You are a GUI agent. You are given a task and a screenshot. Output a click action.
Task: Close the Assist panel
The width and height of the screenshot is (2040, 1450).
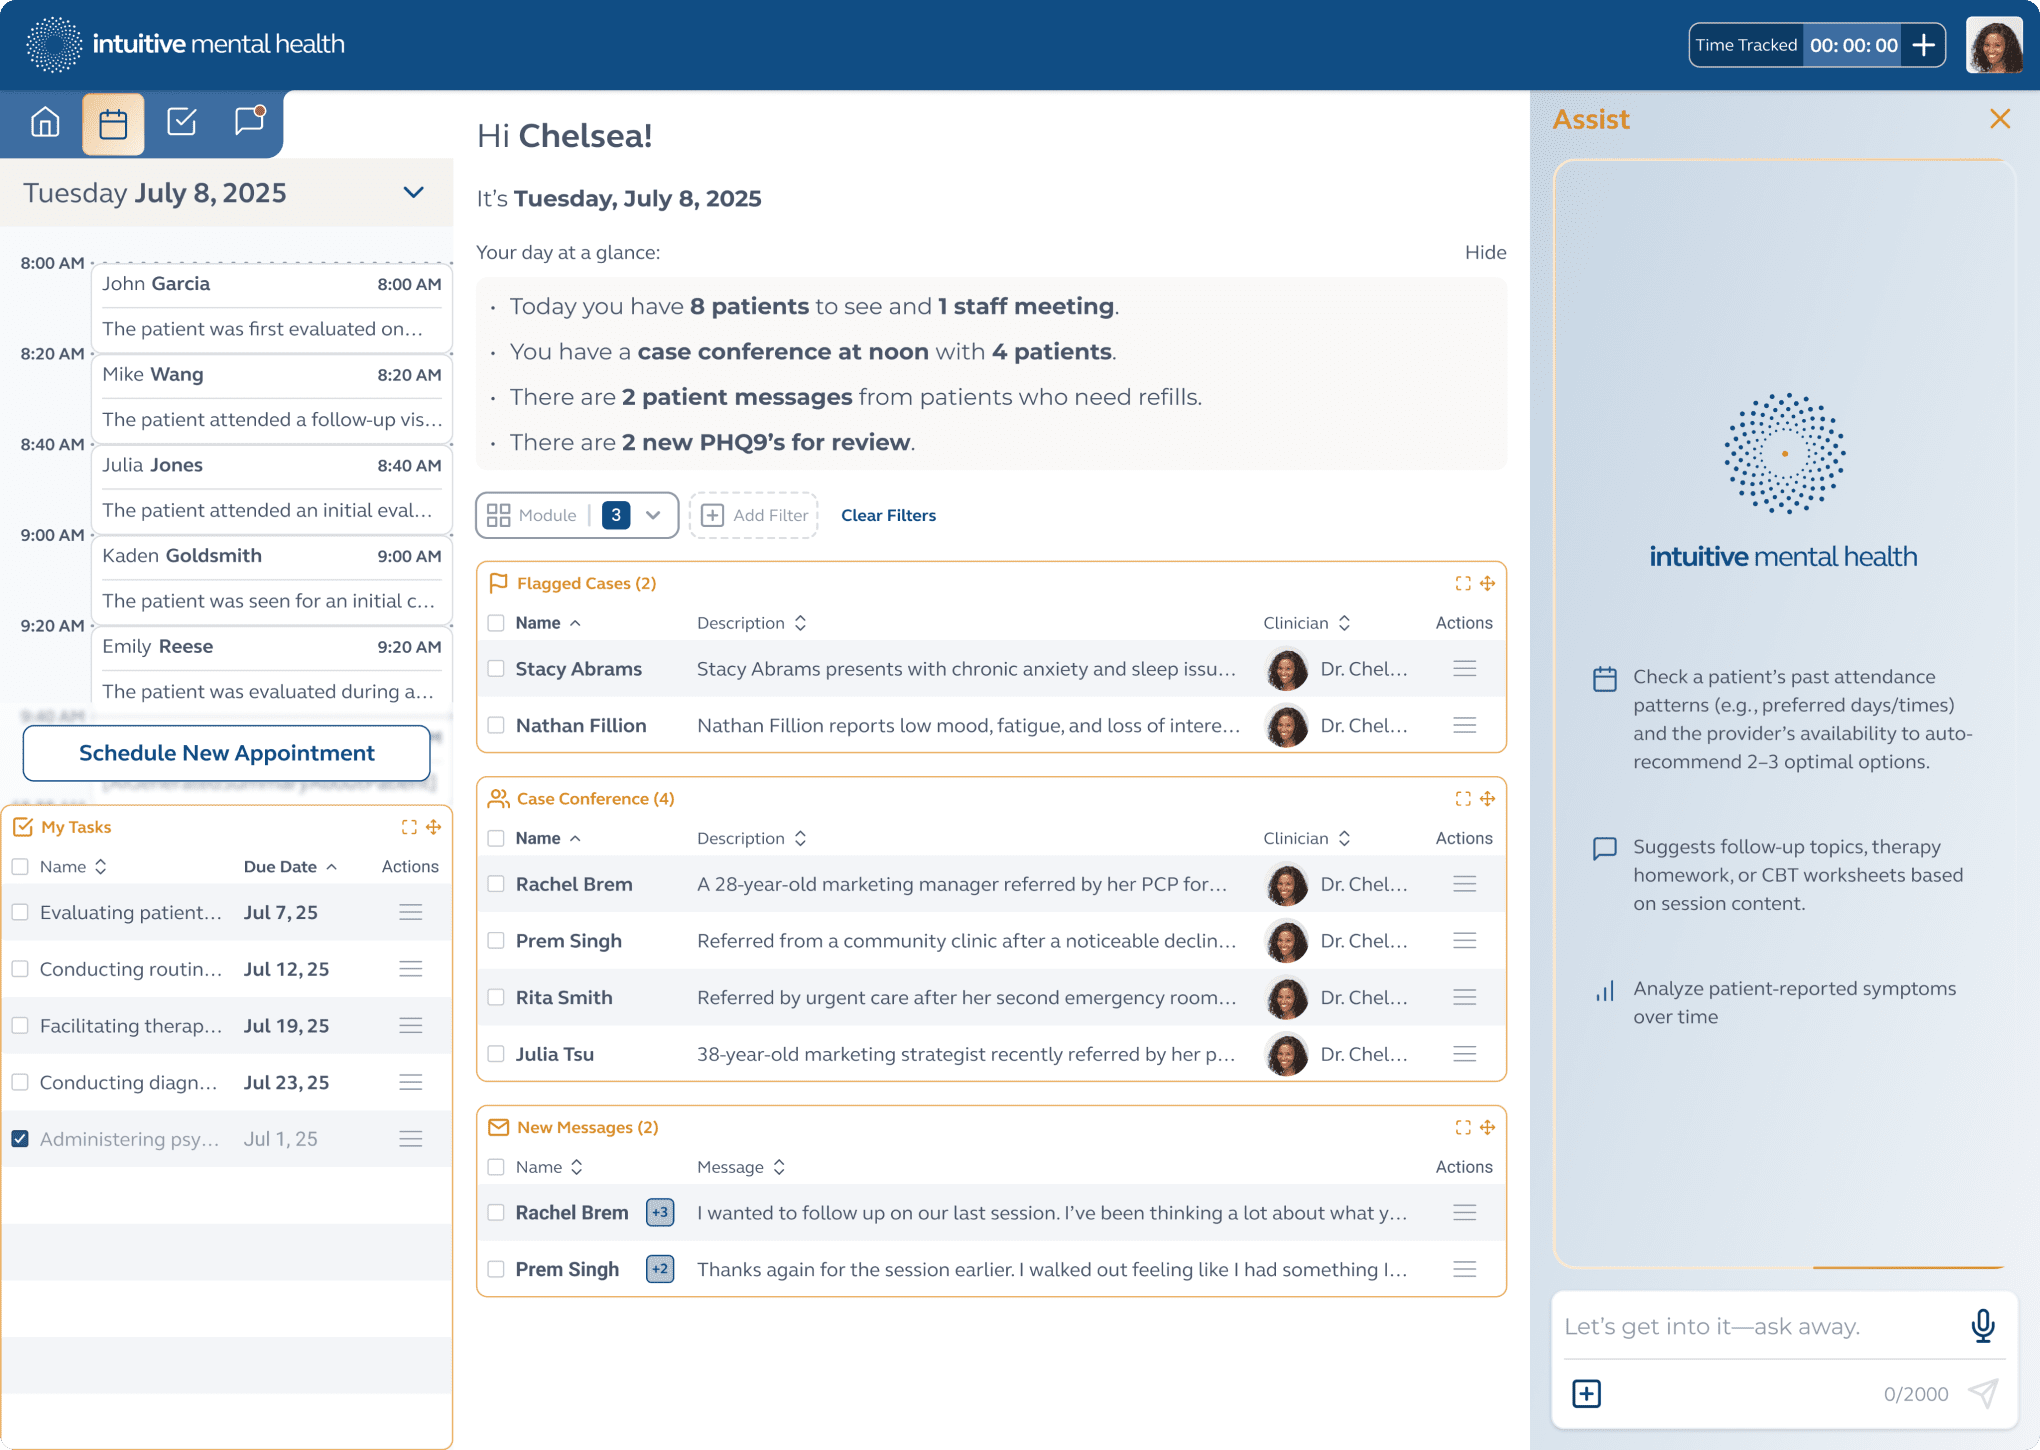click(x=2000, y=119)
